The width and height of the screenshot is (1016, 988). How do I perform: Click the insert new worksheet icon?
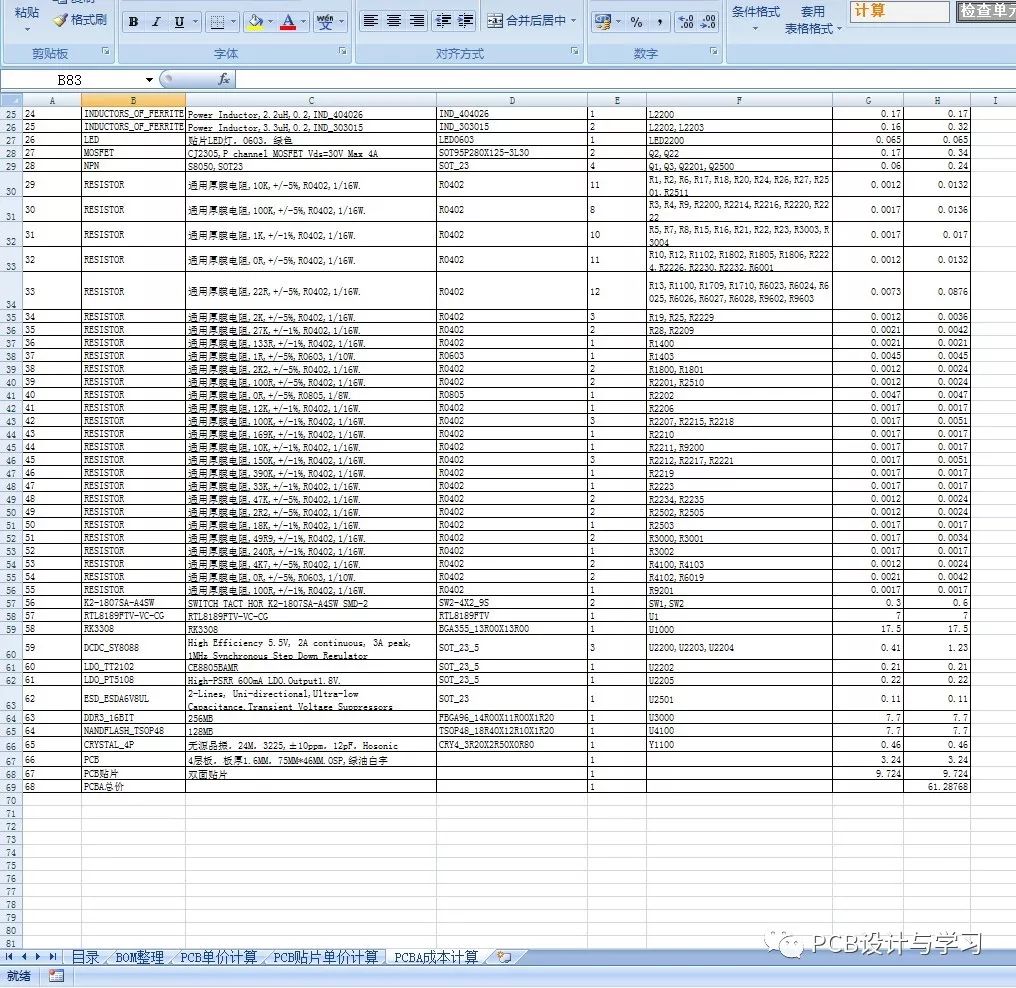(504, 957)
